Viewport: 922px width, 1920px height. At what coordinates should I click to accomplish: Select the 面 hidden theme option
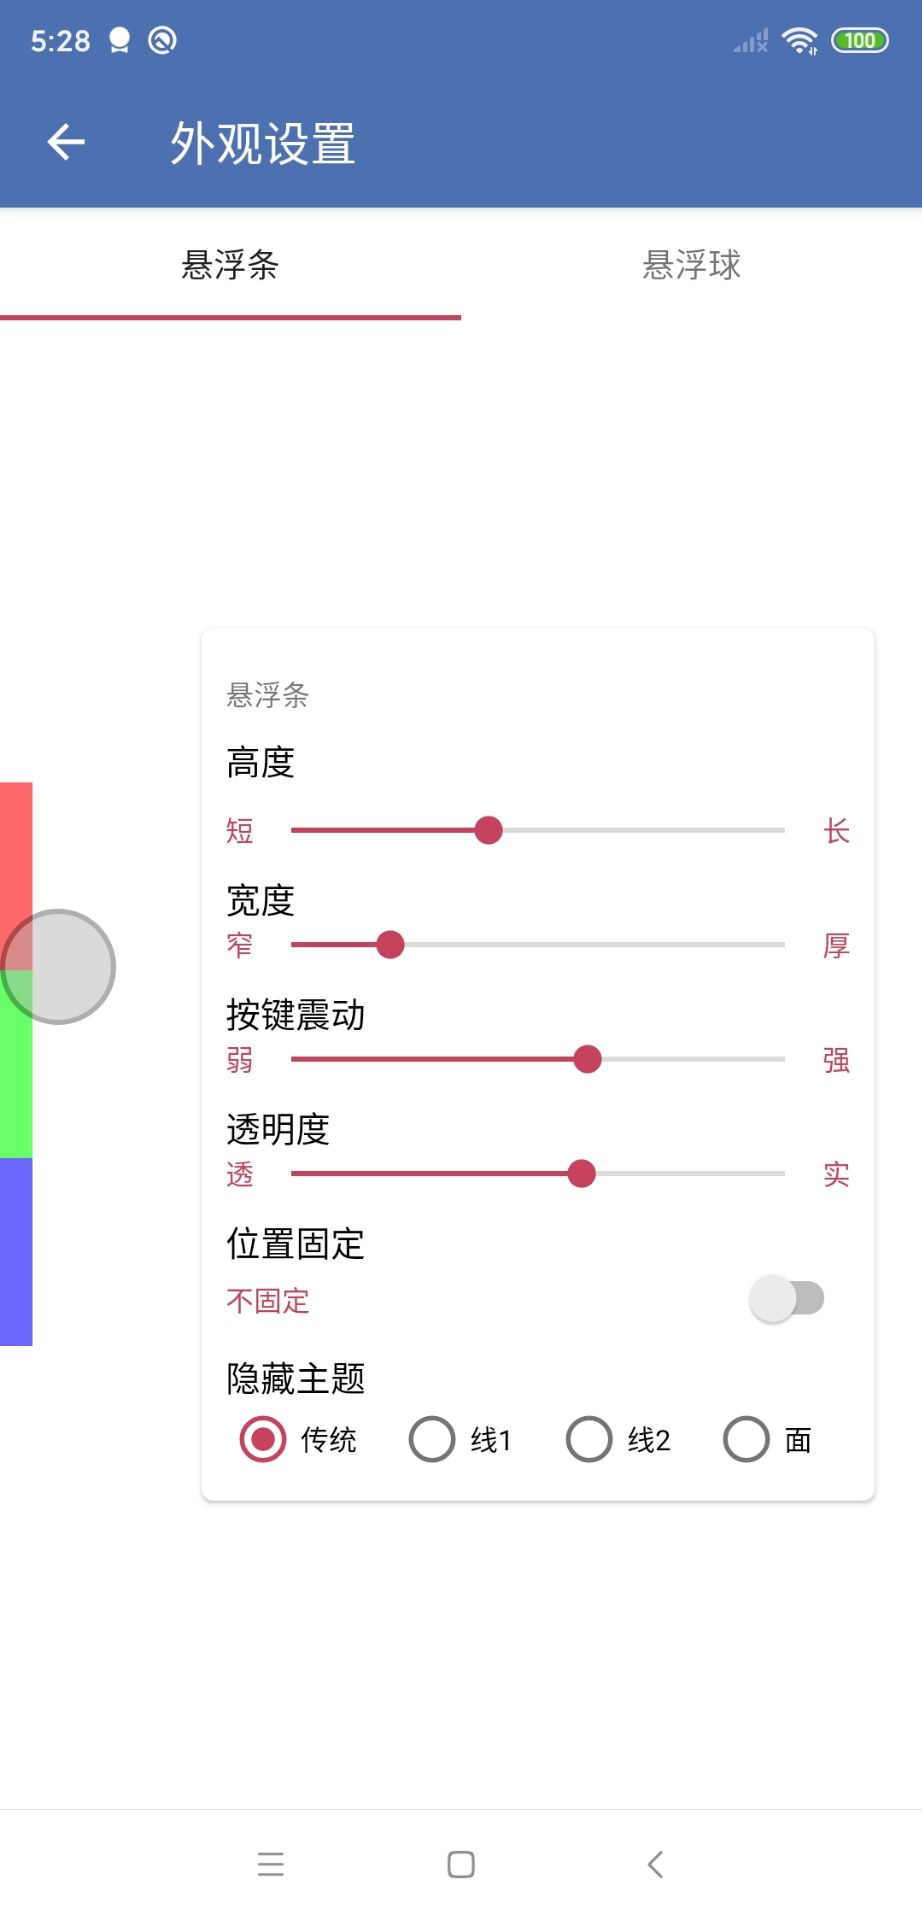coord(745,1439)
